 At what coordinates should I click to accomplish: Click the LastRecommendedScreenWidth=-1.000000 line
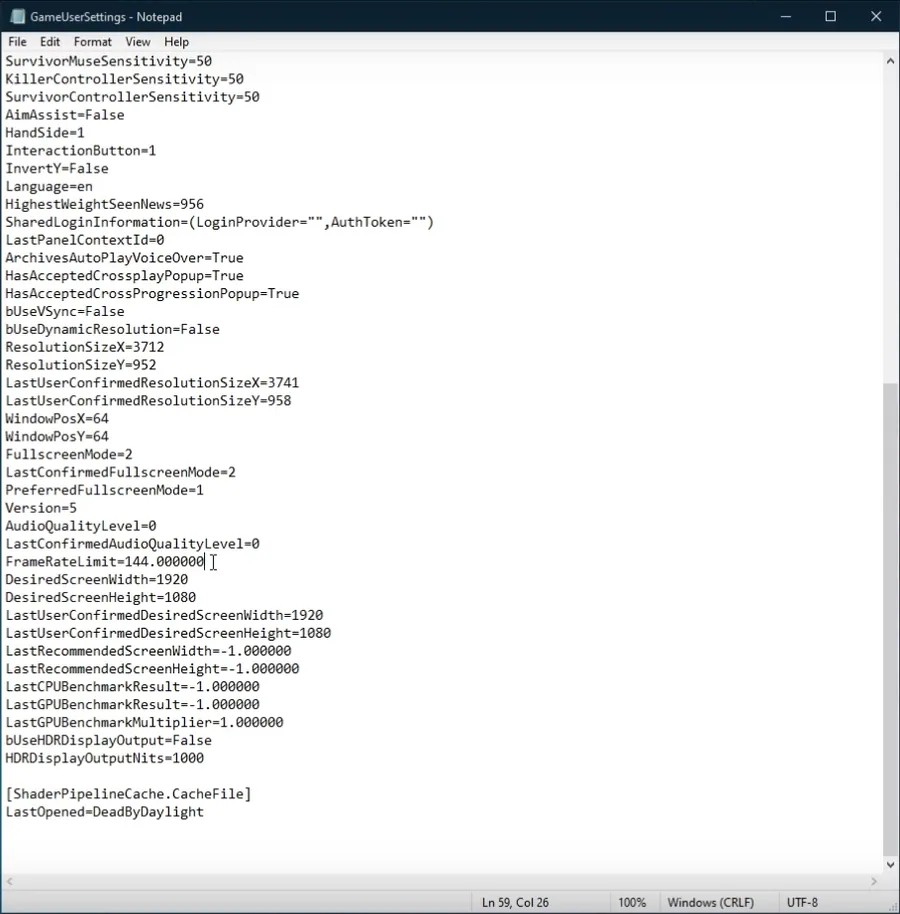coord(148,651)
